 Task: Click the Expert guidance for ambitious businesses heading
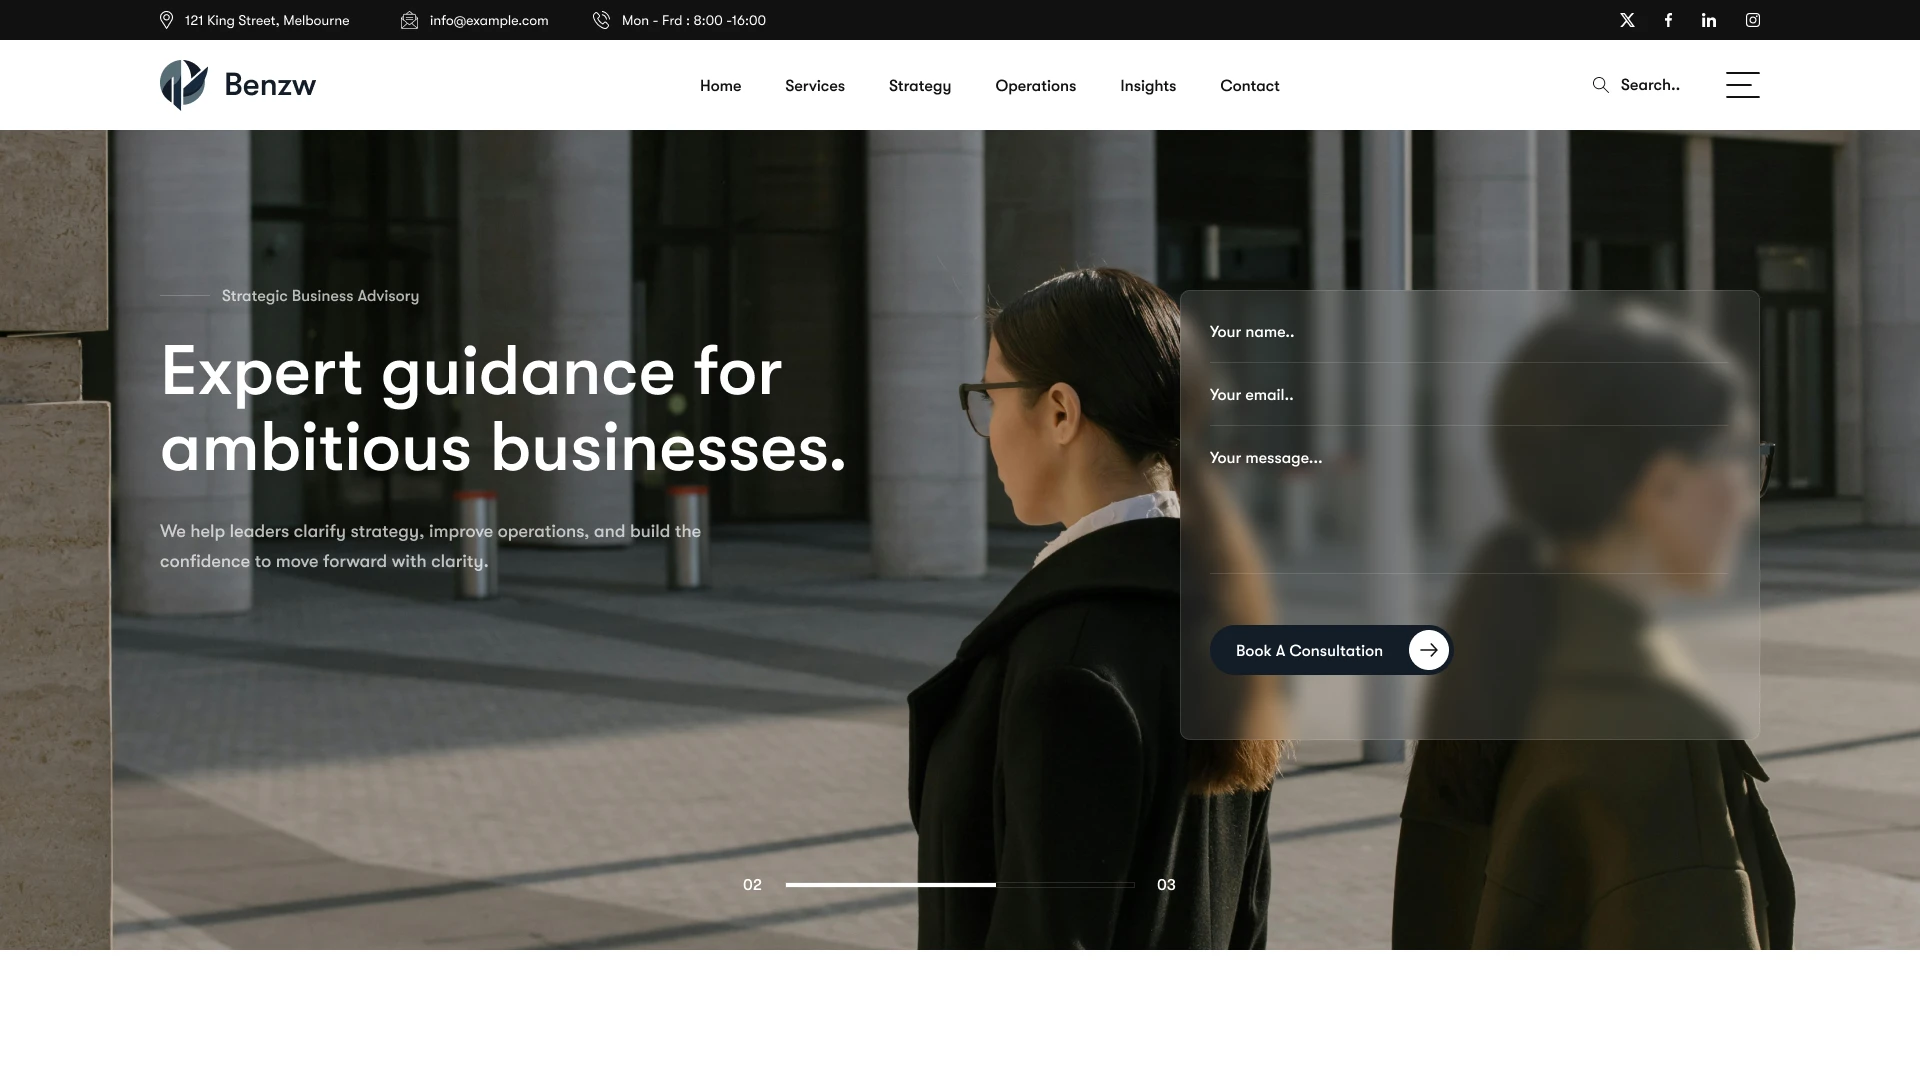503,410
